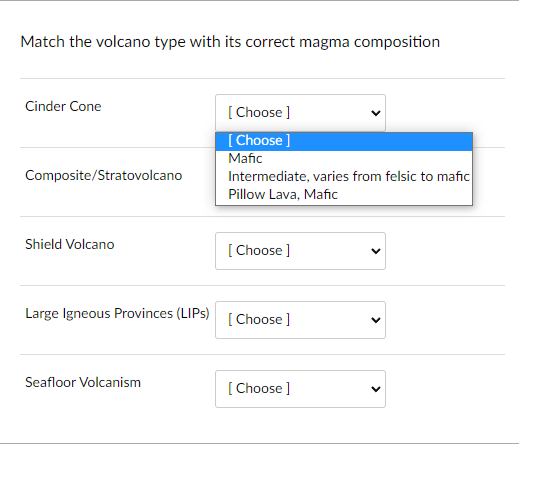The image size is (533, 504).
Task: Choose "Intermediate, varies from felsic to mafic" option
Action: (344, 176)
